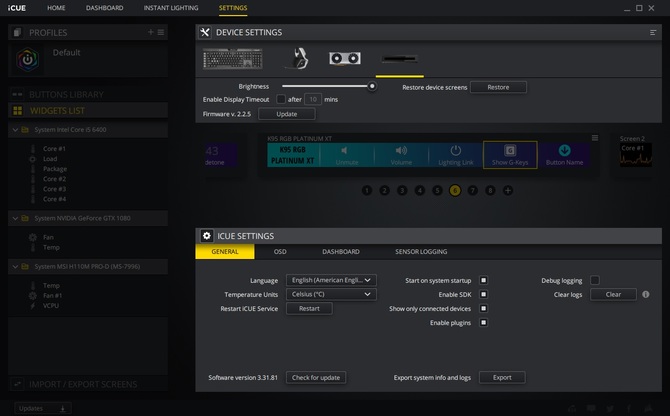This screenshot has width=670, height=416.
Task: Add a new profile with plus icon
Action: (x=150, y=32)
